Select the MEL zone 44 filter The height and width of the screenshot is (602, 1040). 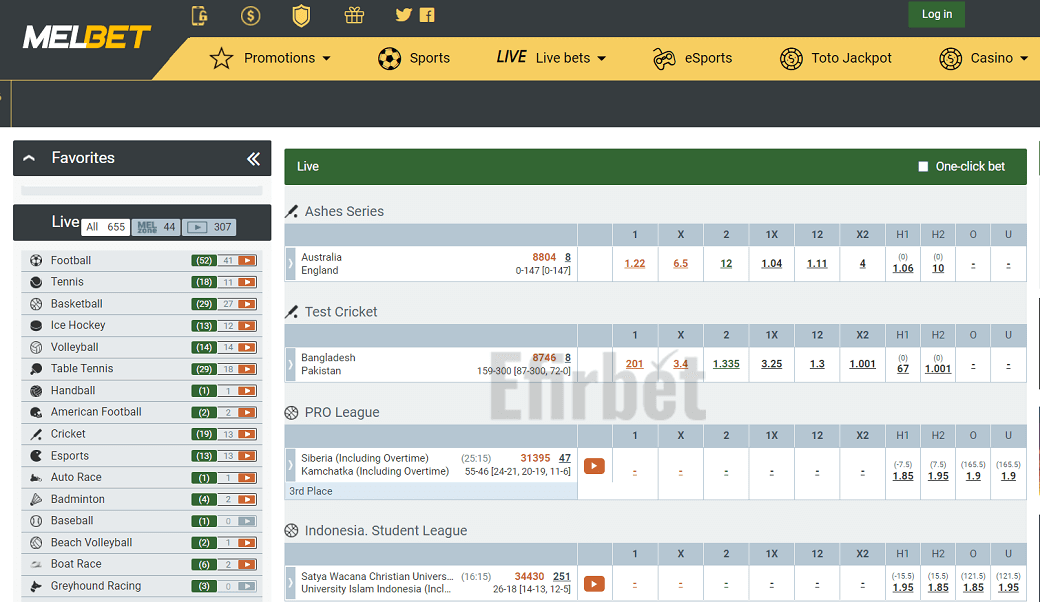coord(156,227)
